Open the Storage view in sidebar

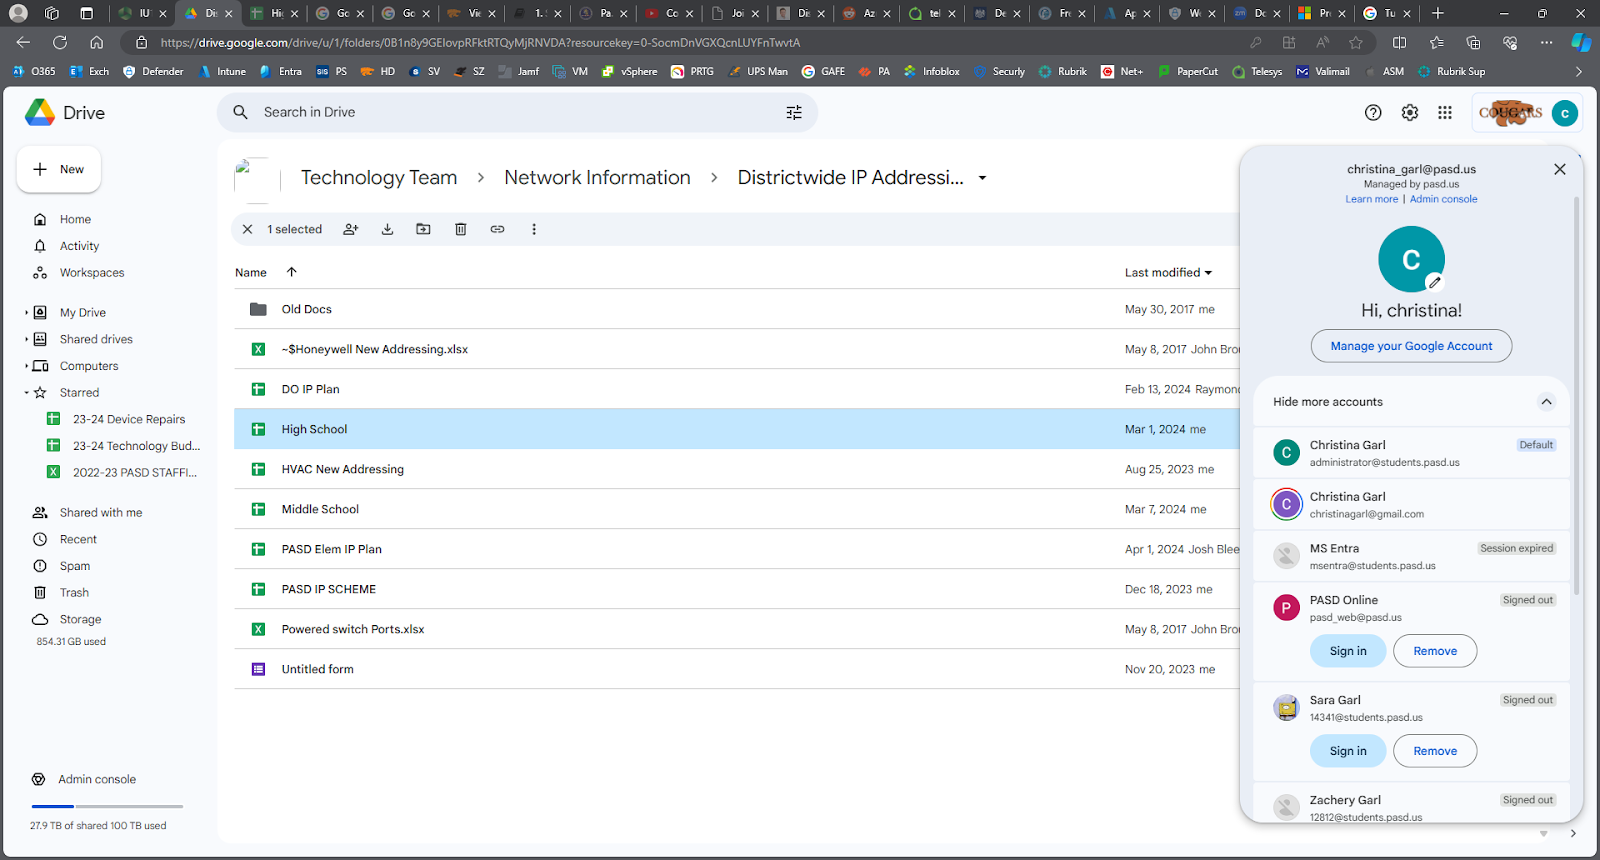[80, 620]
